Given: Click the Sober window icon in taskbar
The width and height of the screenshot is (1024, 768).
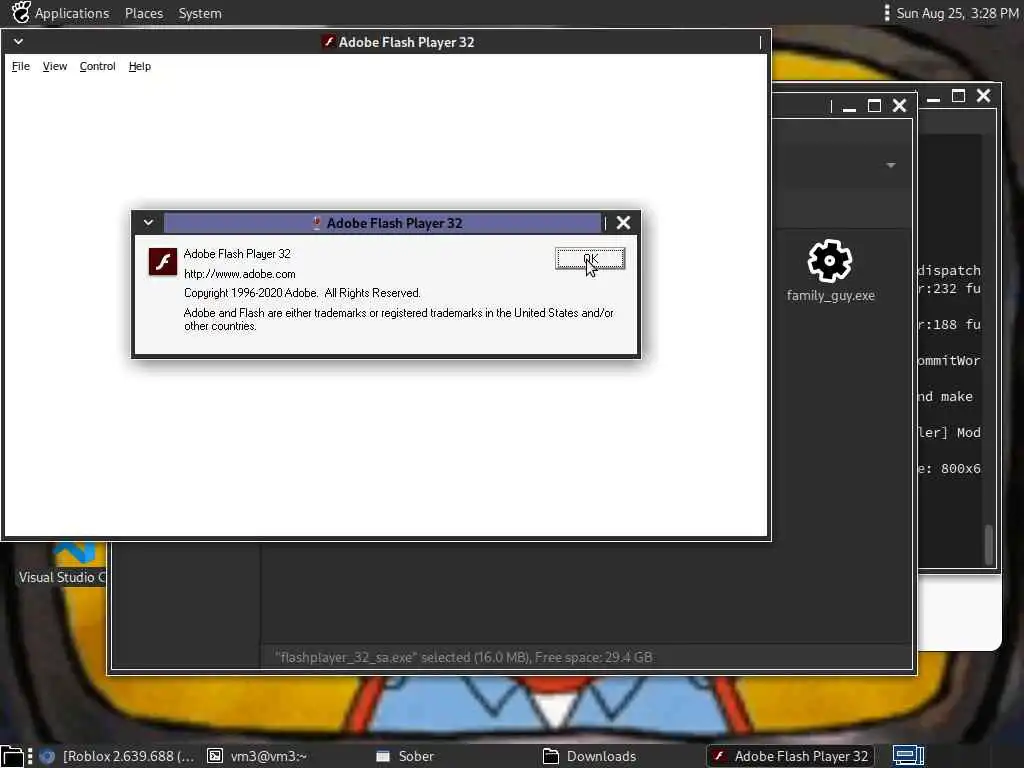Looking at the screenshot, I should [x=383, y=756].
